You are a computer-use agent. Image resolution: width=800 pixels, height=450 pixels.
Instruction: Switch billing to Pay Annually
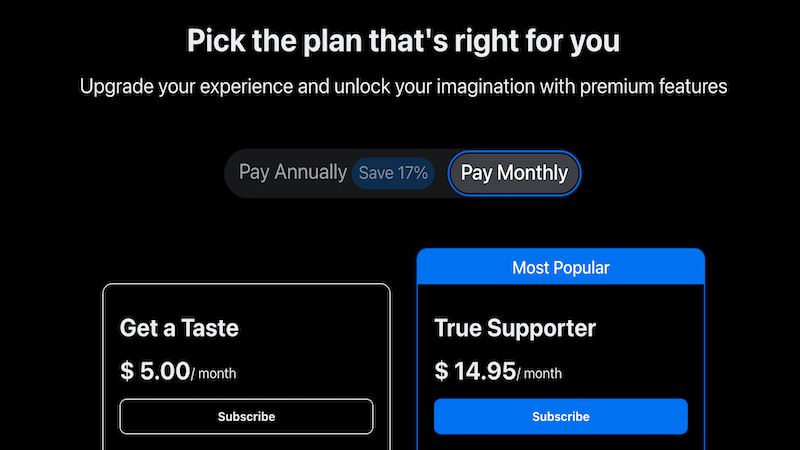click(292, 172)
